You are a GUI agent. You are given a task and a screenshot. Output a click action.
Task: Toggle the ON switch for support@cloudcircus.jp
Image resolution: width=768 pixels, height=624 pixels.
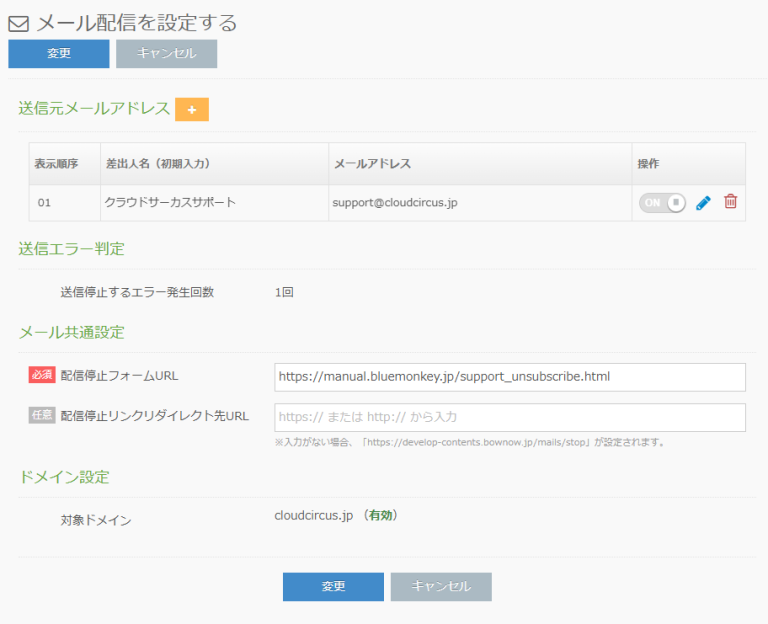coord(662,202)
